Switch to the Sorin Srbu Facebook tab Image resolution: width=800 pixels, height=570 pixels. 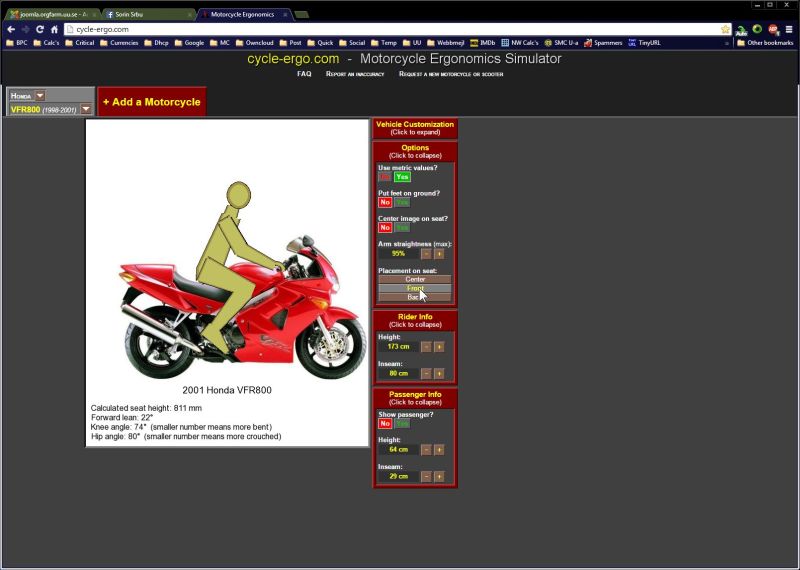[x=146, y=14]
